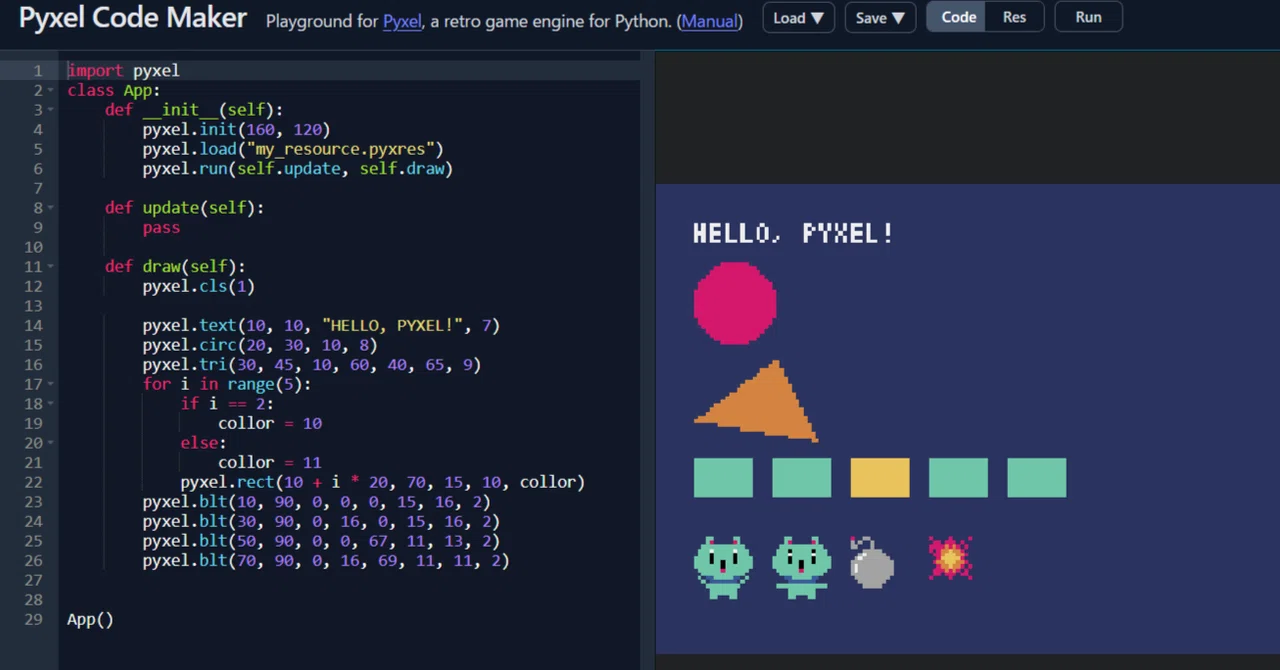The height and width of the screenshot is (670, 1280).
Task: Open the Load dropdown menu
Action: [798, 17]
